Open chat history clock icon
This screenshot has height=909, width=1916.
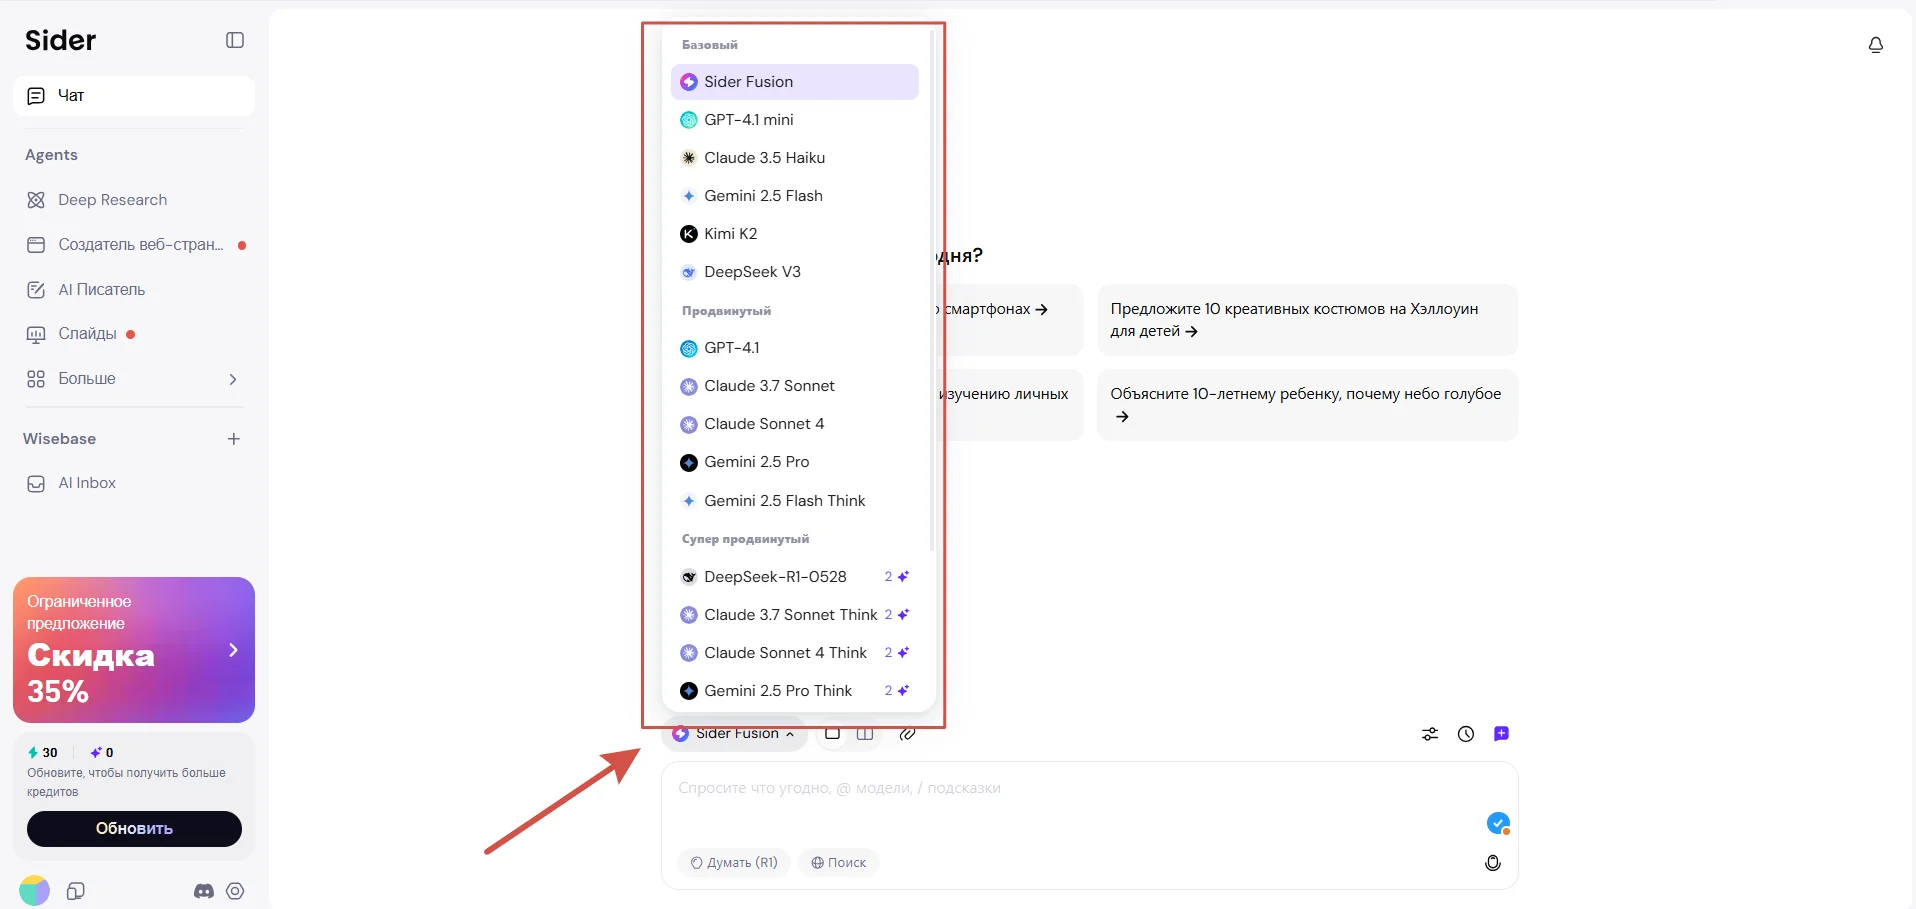pyautogui.click(x=1466, y=734)
